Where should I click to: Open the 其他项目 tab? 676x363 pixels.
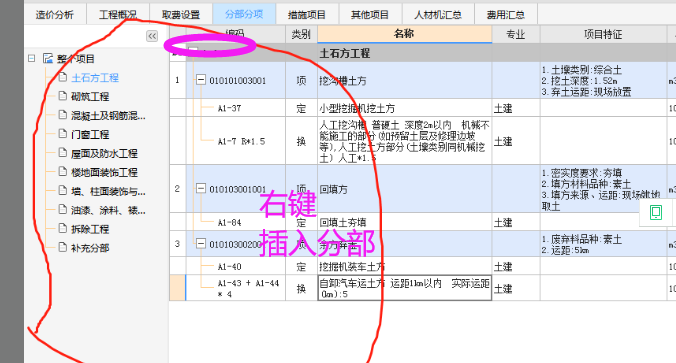point(370,15)
